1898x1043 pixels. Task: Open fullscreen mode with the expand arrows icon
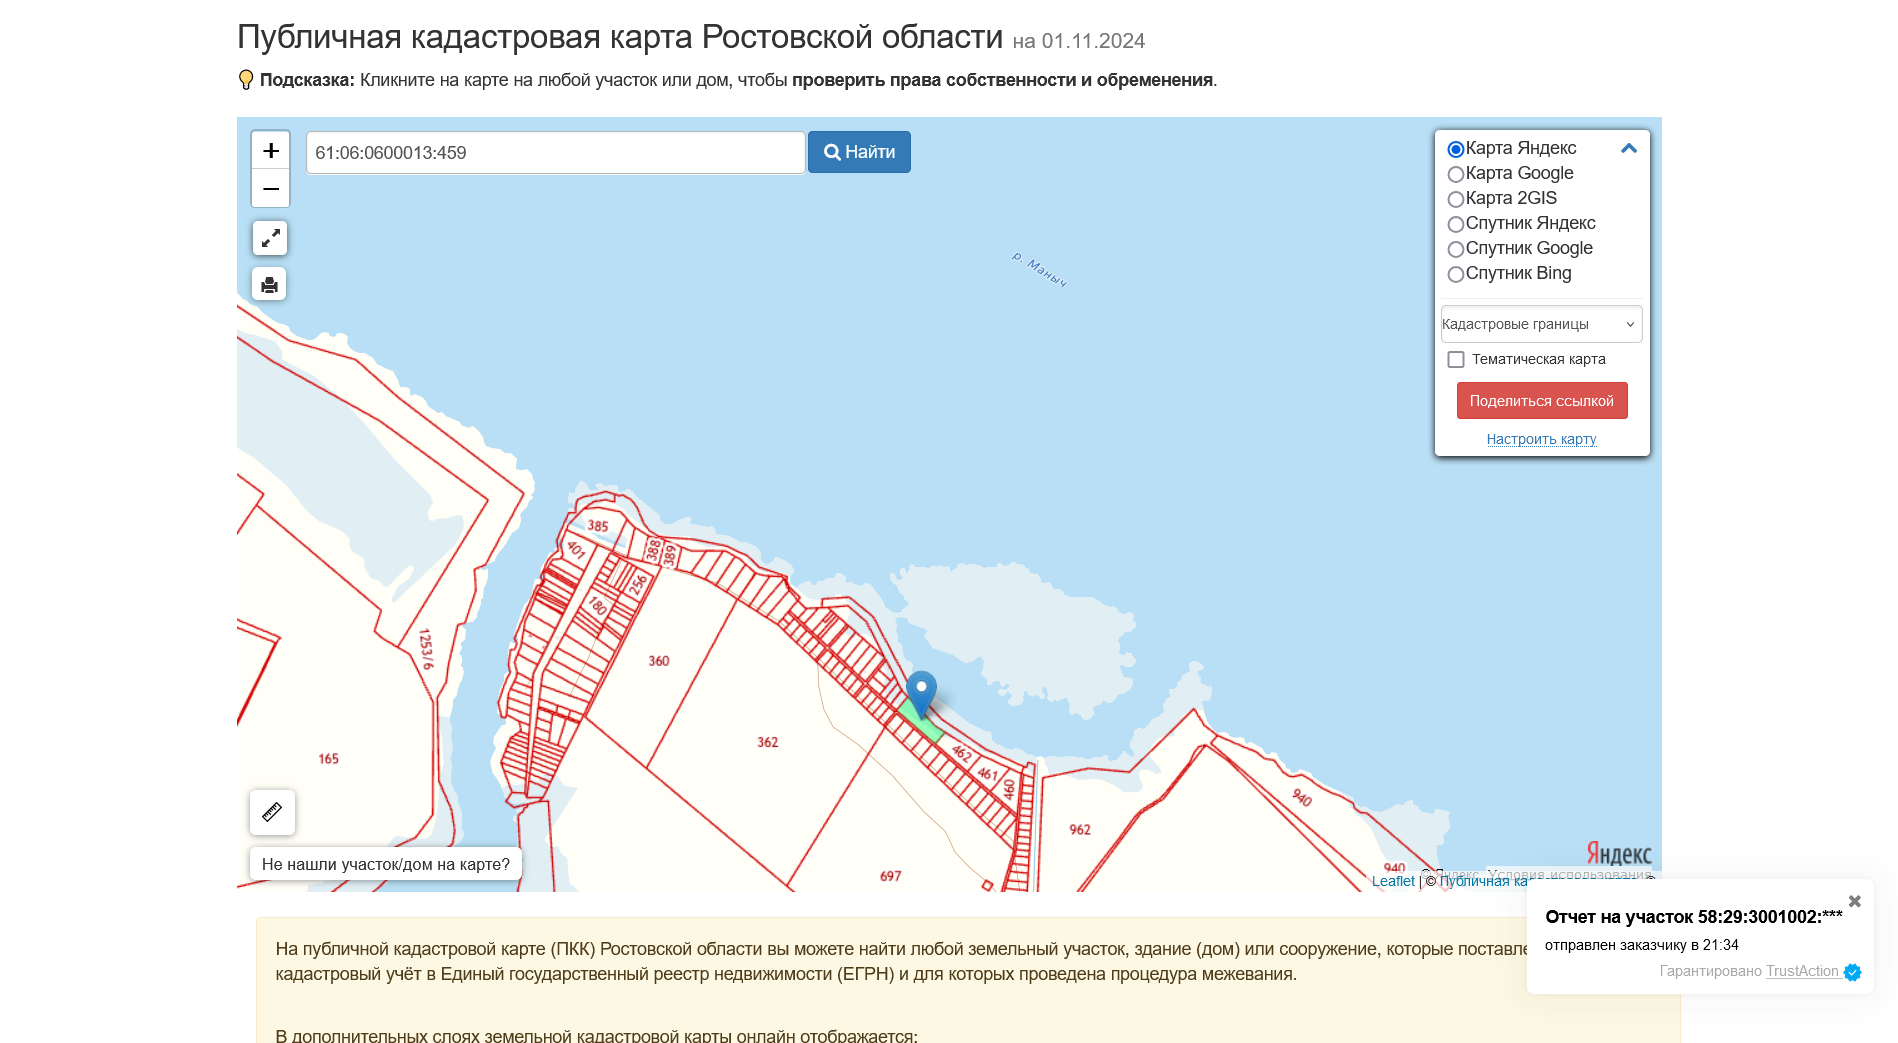270,238
